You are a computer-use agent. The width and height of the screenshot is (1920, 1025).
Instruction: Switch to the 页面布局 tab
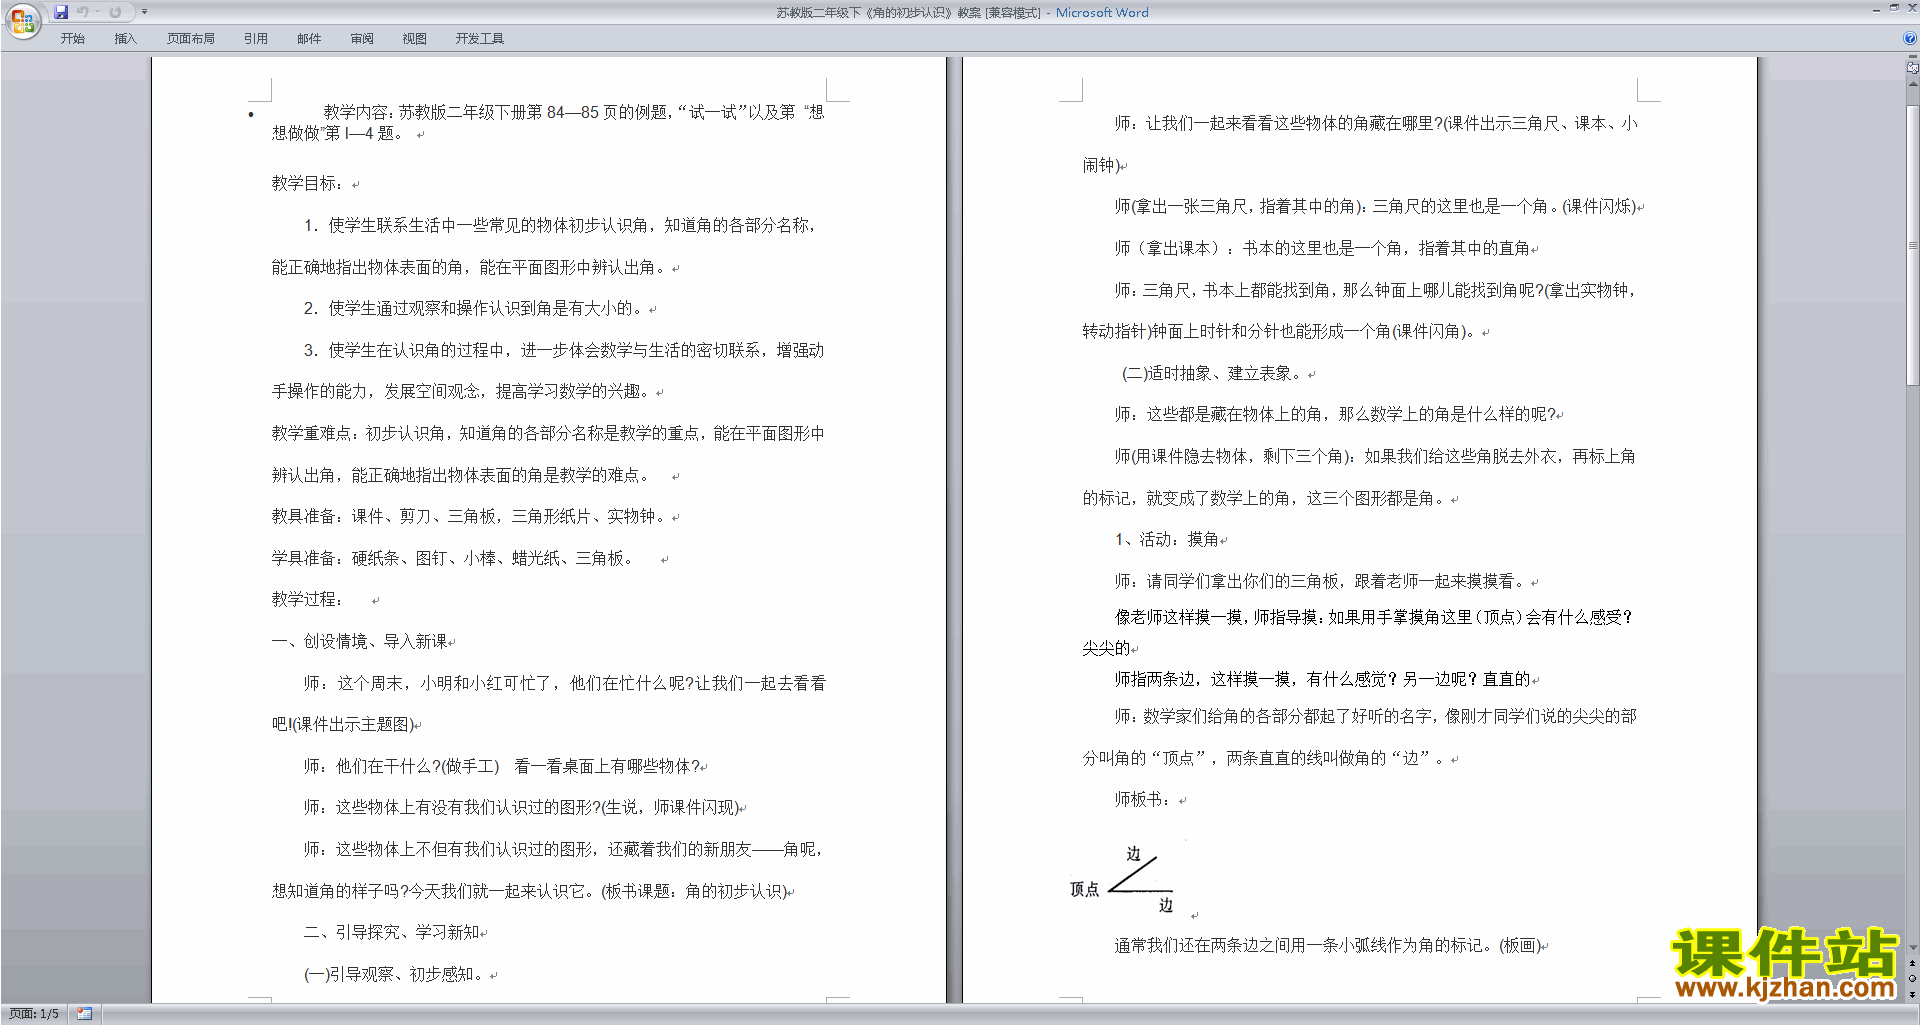(191, 39)
